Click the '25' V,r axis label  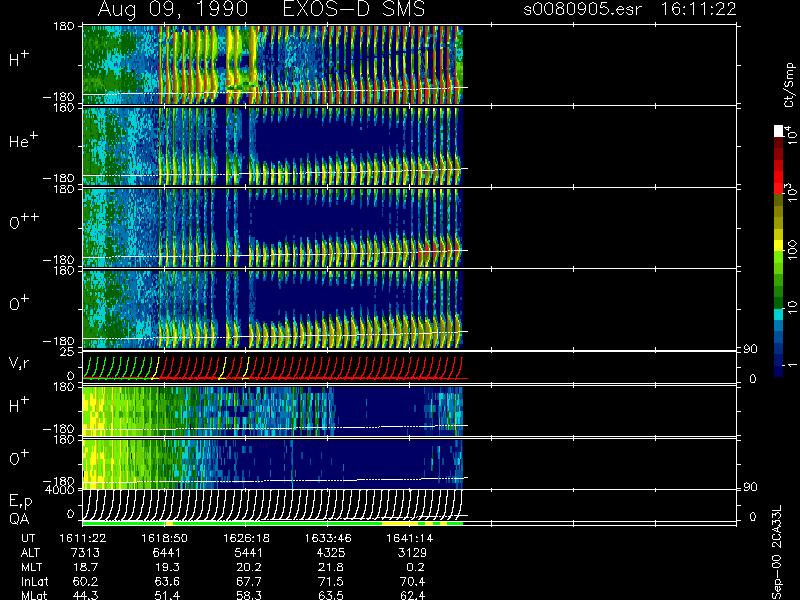coord(69,352)
